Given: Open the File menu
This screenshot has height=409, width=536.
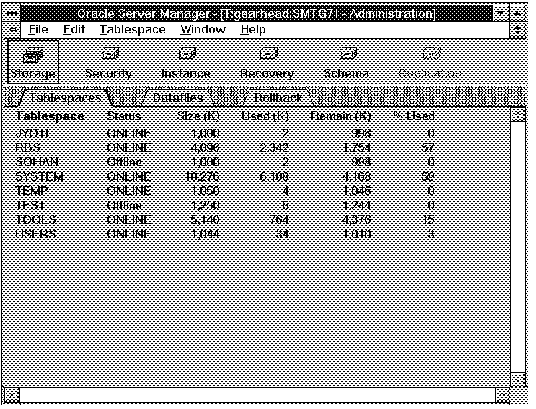Looking at the screenshot, I should click(x=38, y=30).
